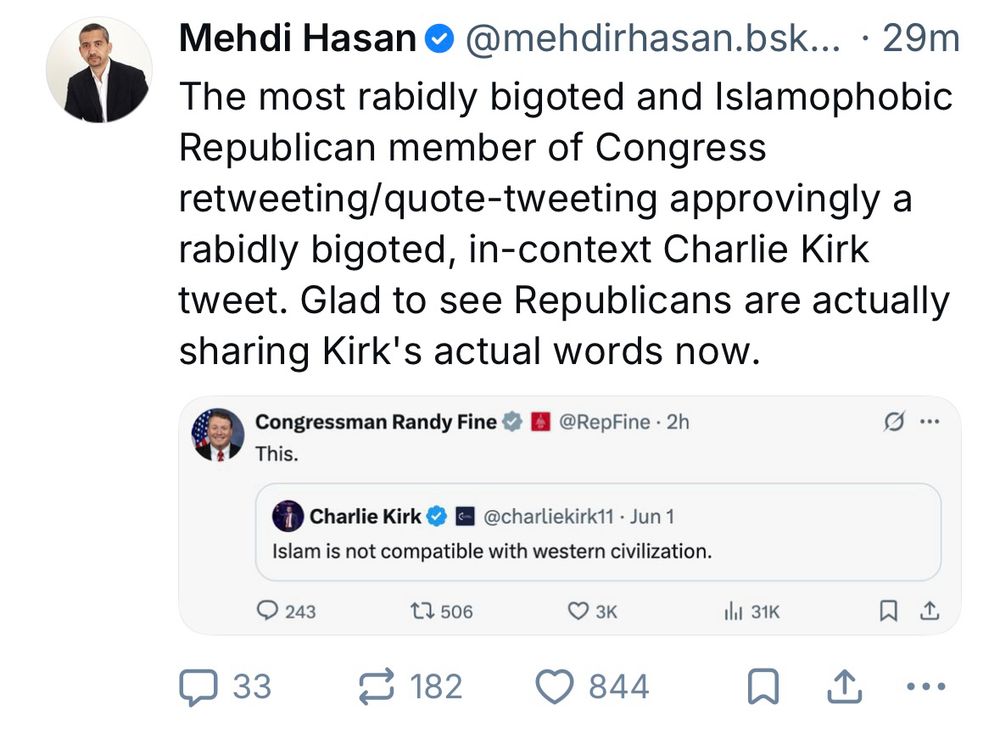This screenshot has height=729, width=1000.
Task: Toggle the like heart showing 844
Action: 556,686
